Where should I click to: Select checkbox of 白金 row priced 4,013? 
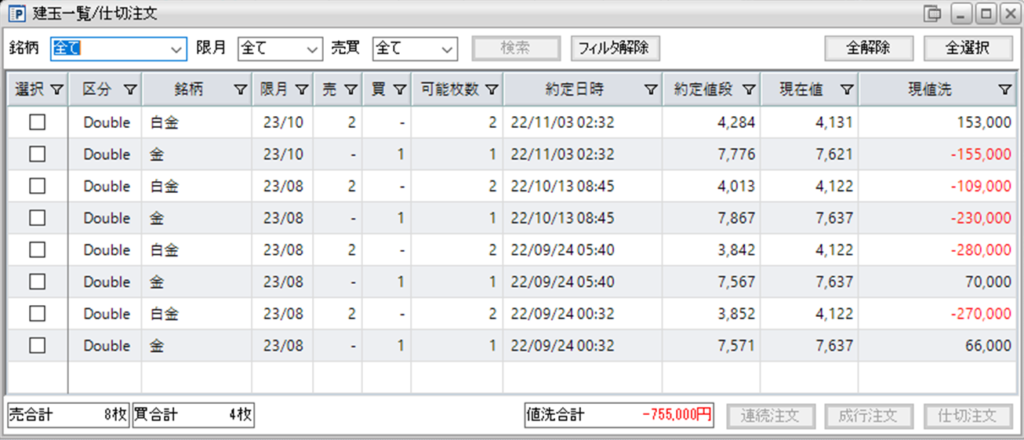[x=37, y=186]
